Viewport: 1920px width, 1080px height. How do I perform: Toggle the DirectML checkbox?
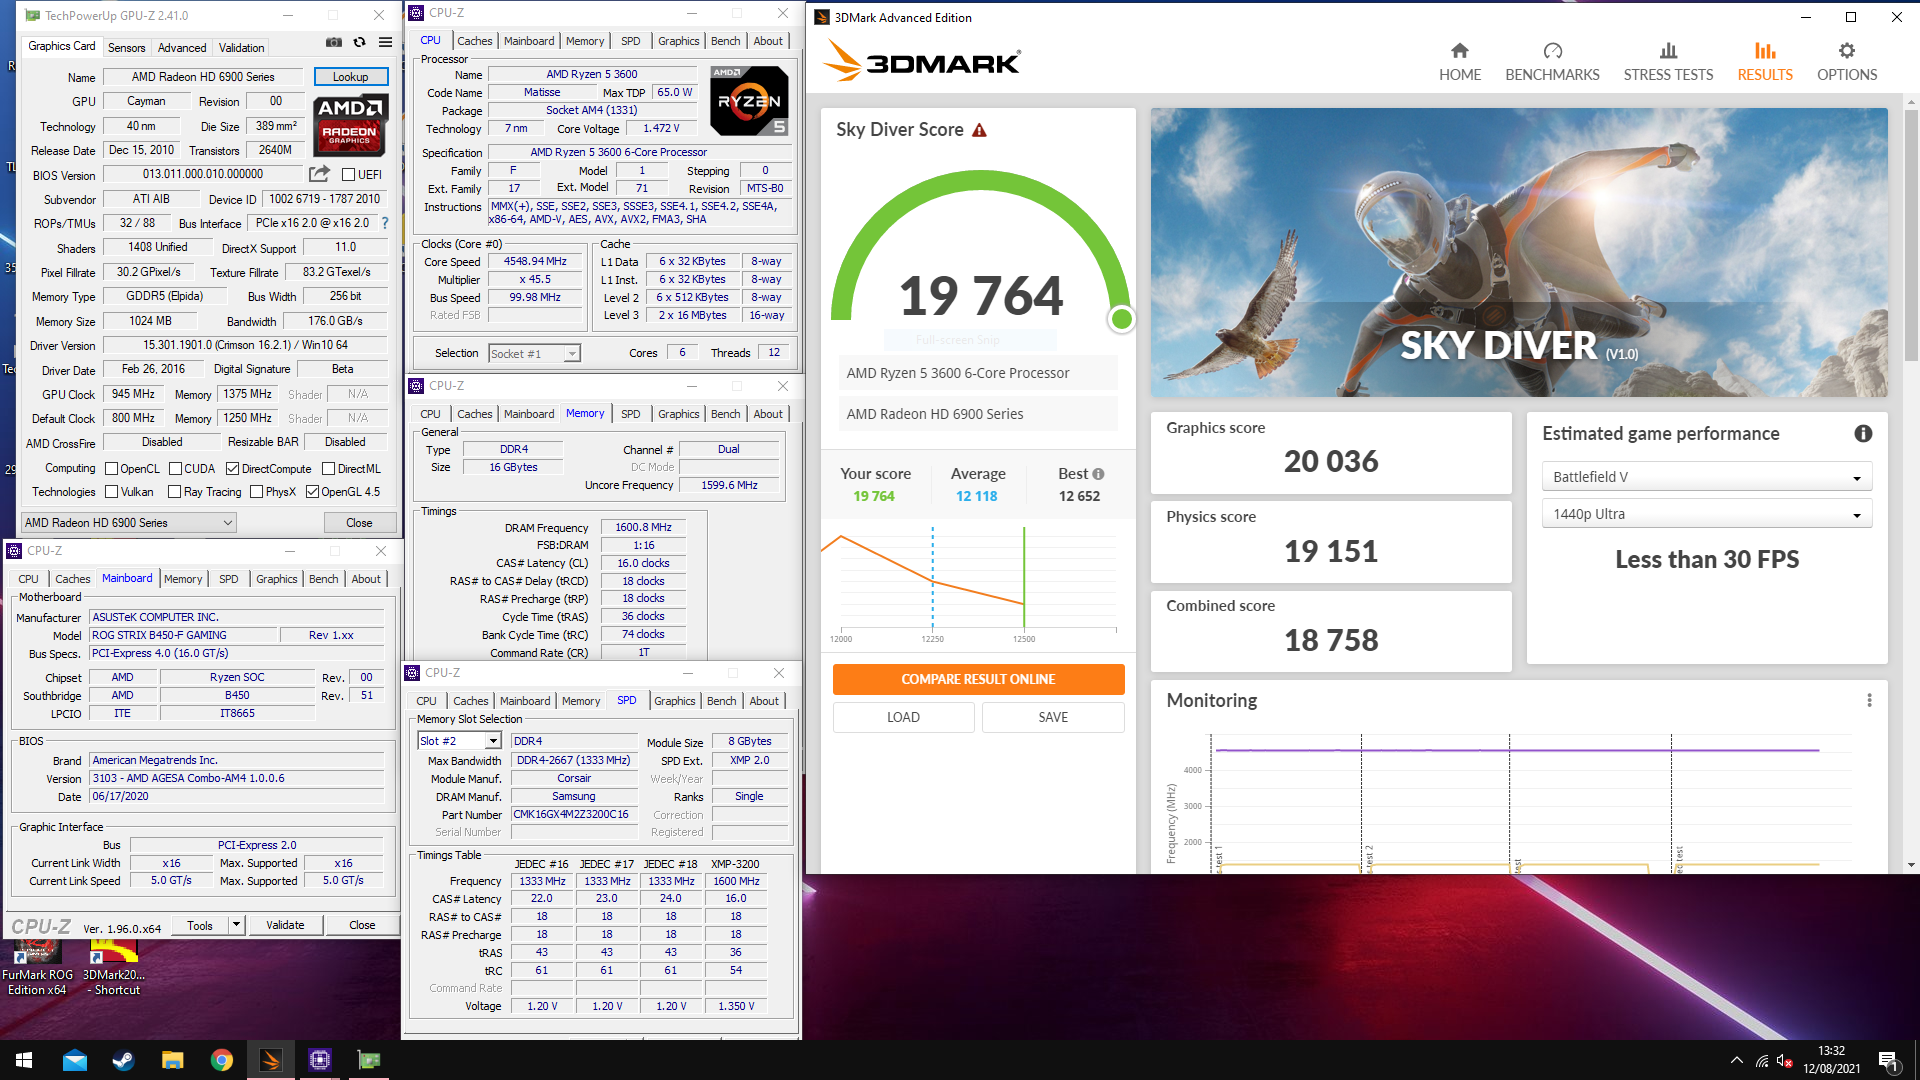328,469
